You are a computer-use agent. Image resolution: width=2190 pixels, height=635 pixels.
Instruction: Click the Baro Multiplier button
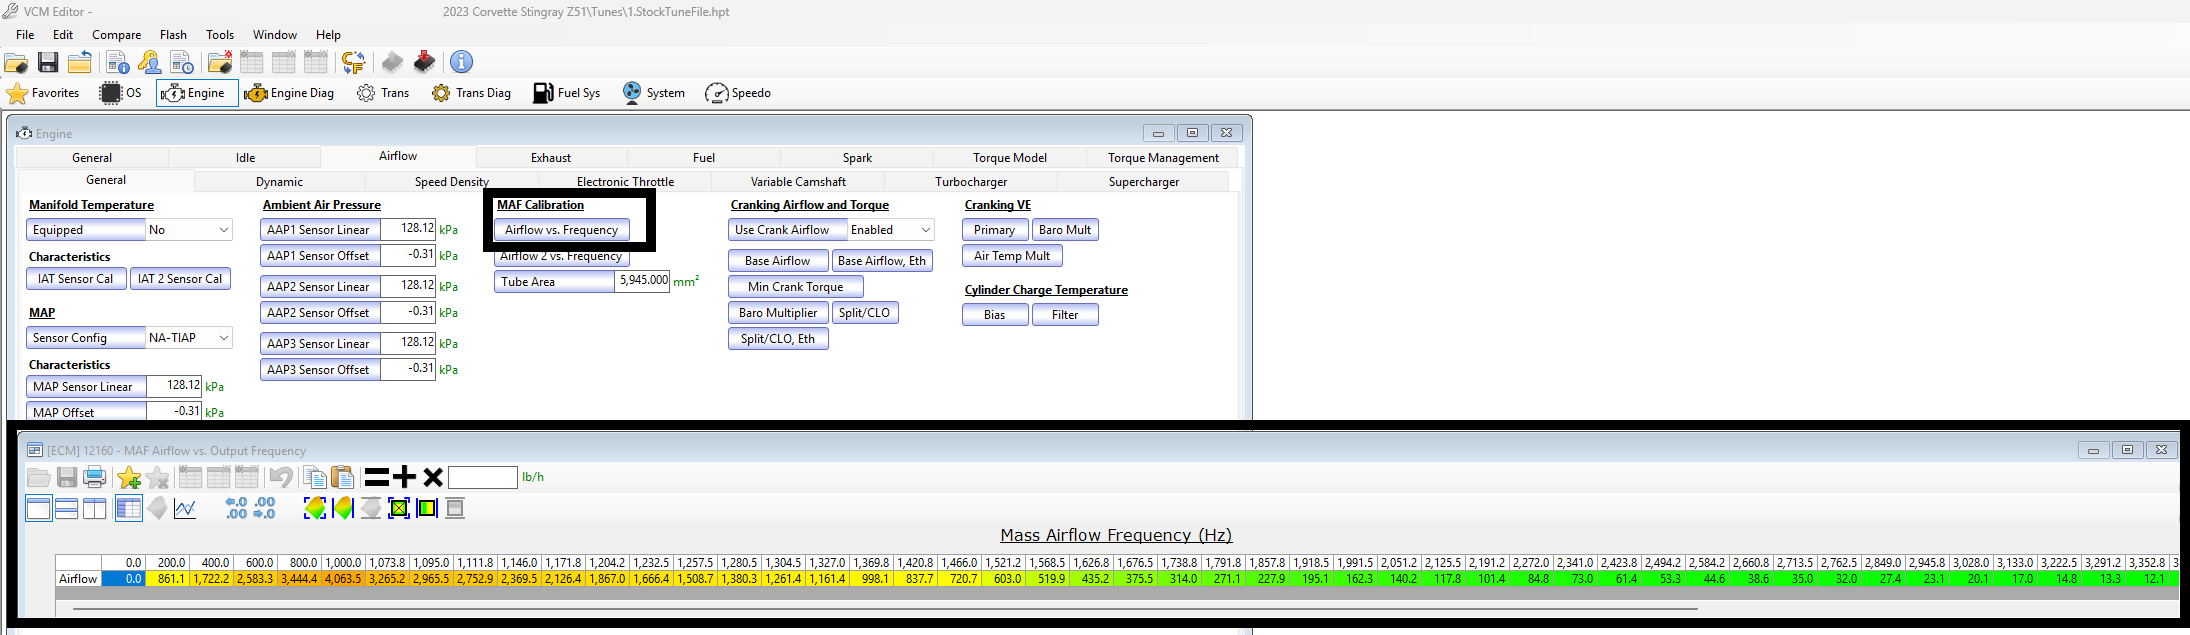(778, 313)
